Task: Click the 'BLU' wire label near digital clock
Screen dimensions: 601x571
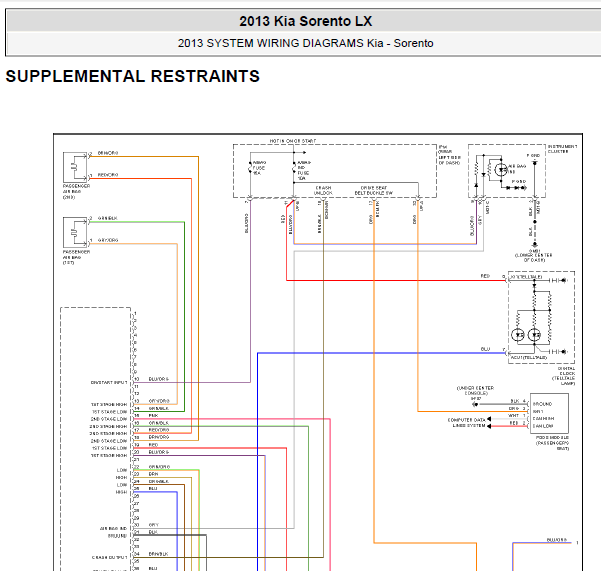Action: tap(485, 349)
